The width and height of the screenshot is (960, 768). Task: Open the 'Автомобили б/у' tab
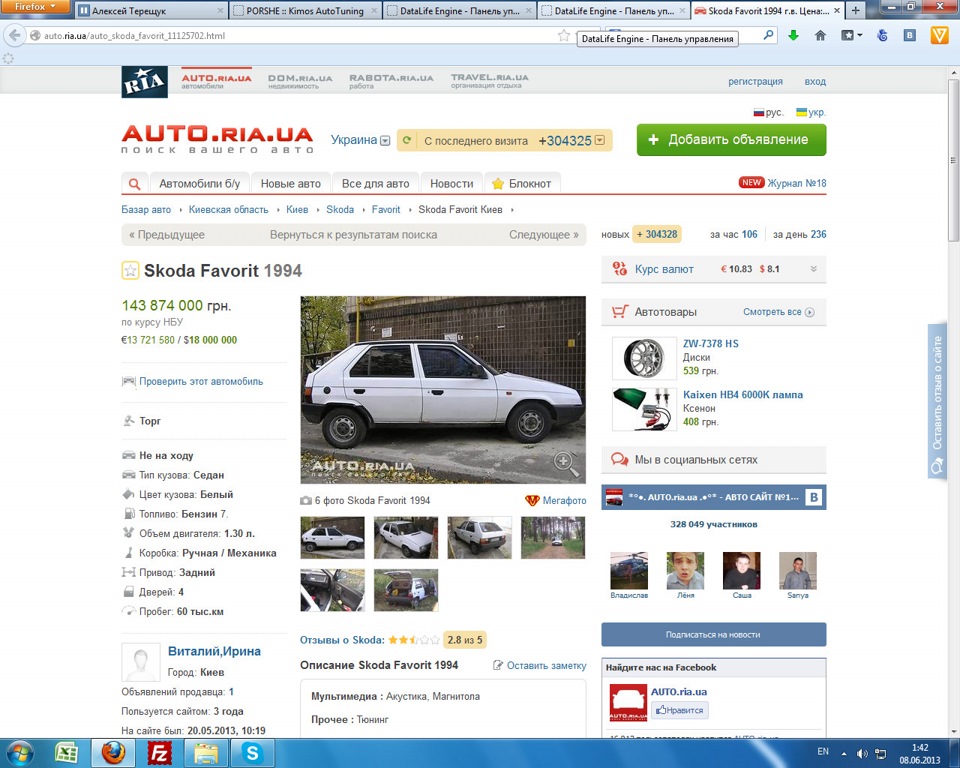200,184
